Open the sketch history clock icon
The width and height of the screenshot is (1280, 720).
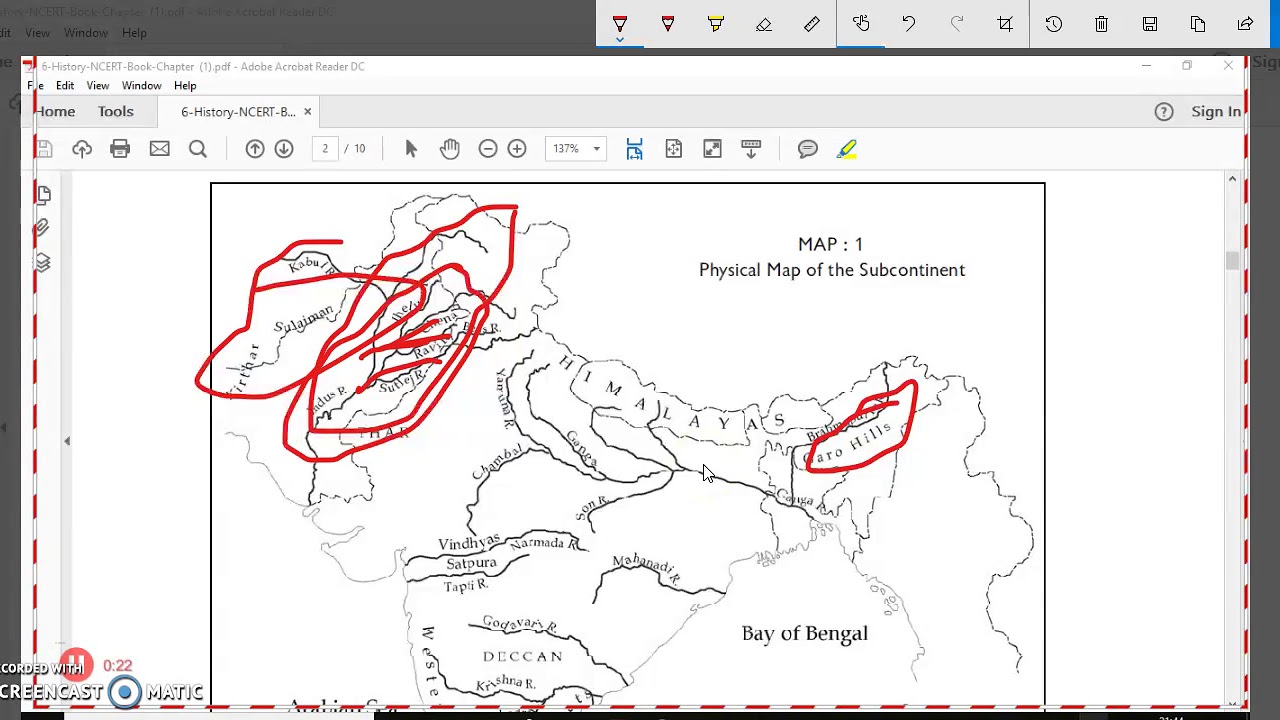pos(1053,24)
